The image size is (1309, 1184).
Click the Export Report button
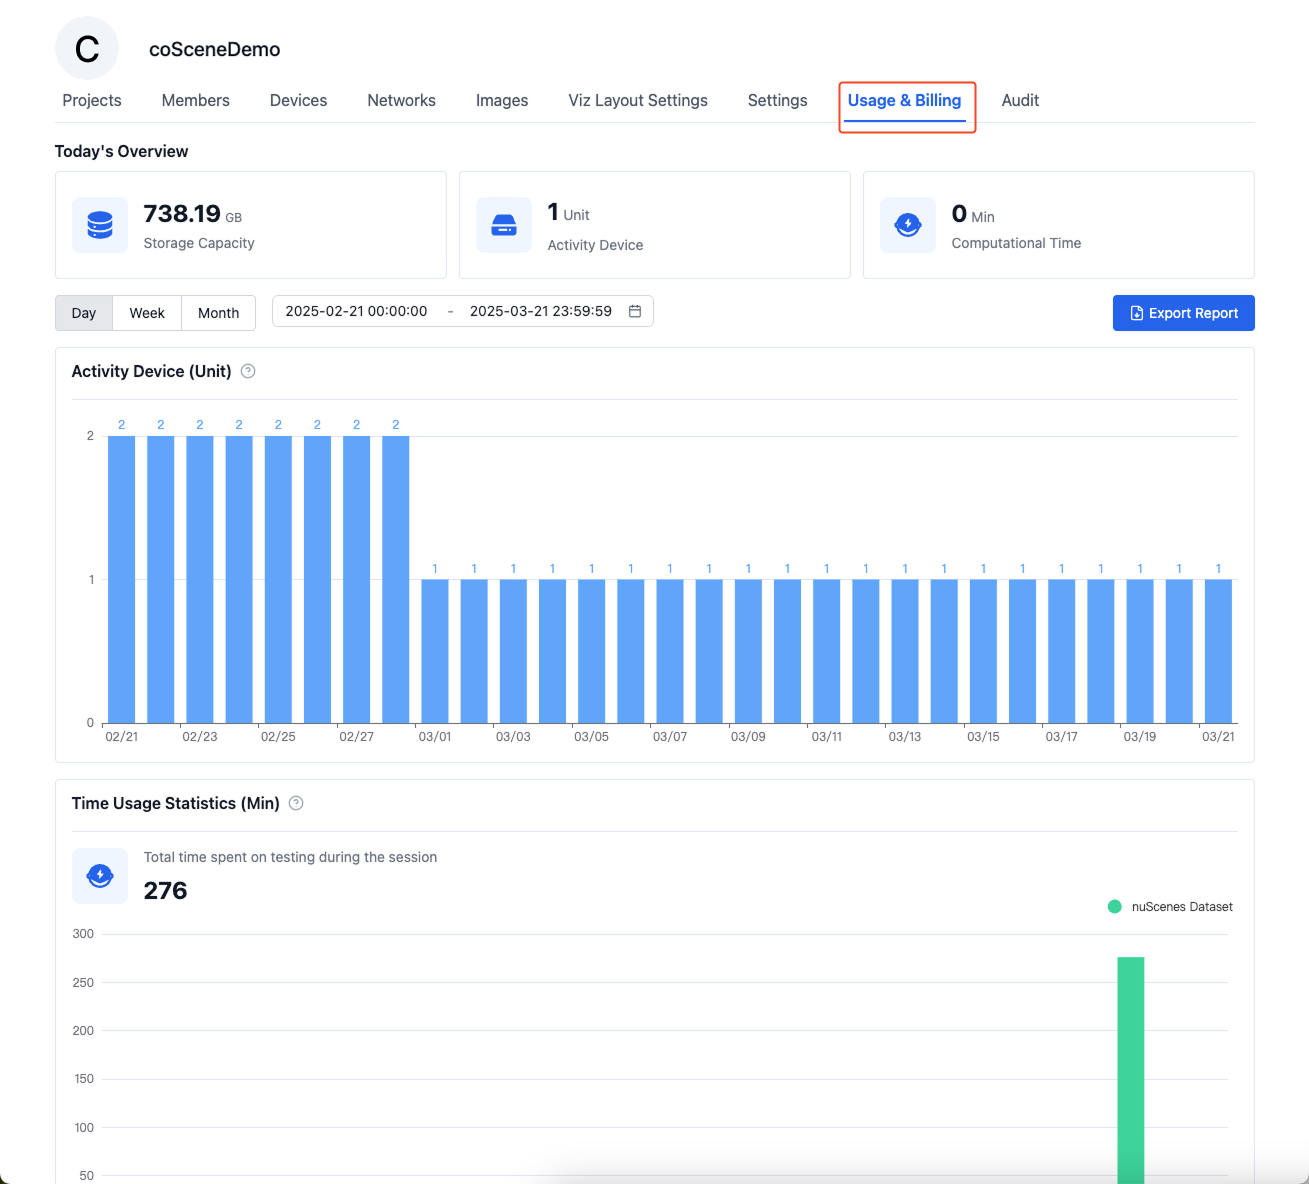tap(1184, 313)
